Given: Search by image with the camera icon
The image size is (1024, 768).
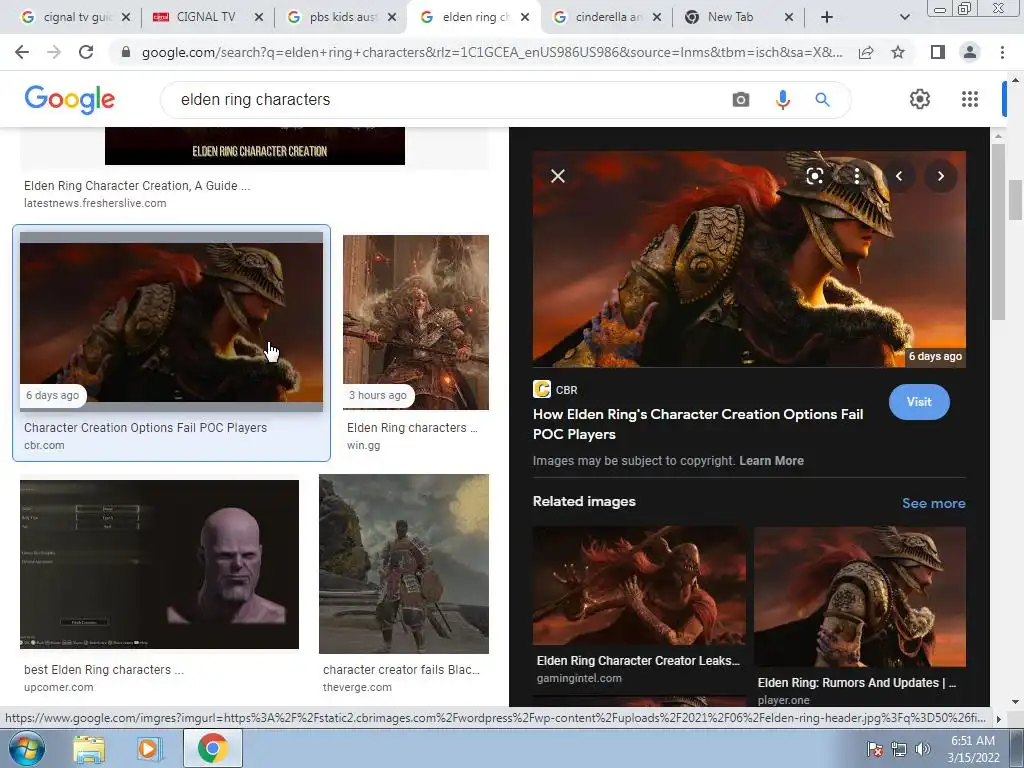Looking at the screenshot, I should pyautogui.click(x=741, y=100).
